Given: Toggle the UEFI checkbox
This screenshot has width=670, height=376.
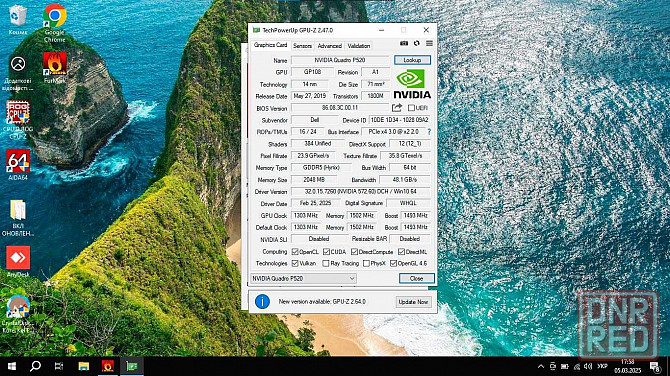Looking at the screenshot, I should 411,108.
